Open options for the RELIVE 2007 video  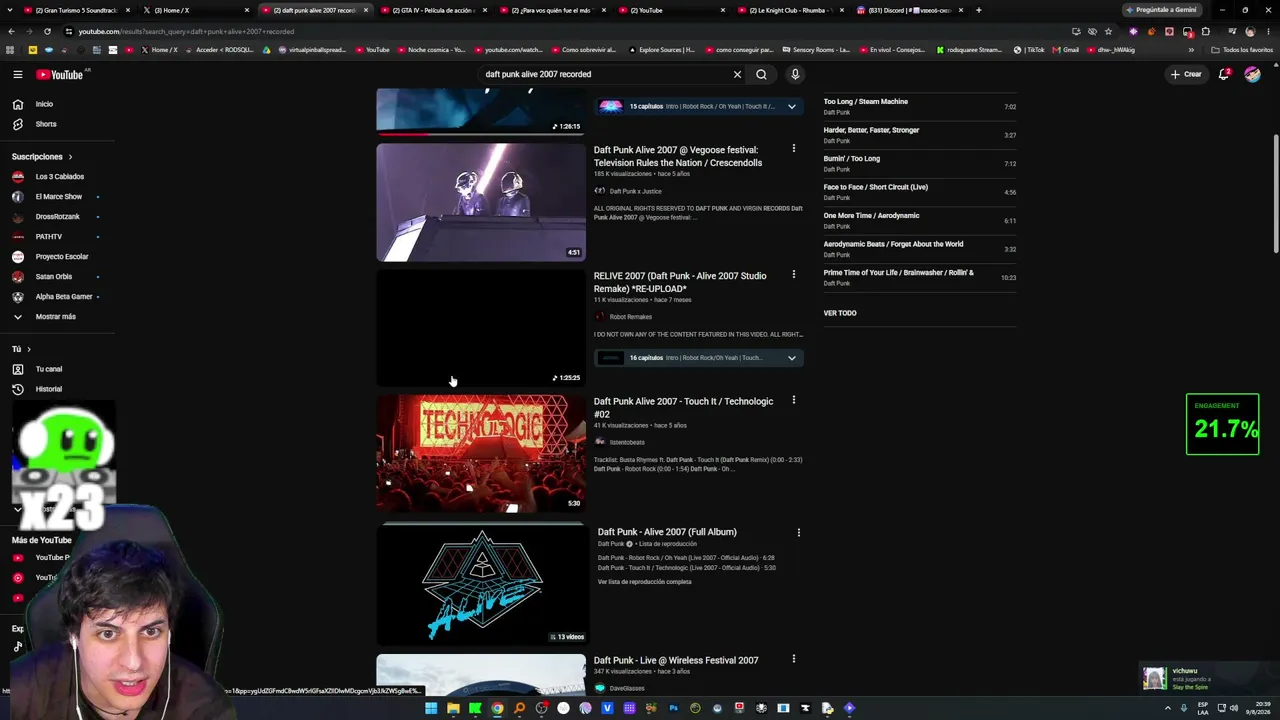[x=794, y=274]
